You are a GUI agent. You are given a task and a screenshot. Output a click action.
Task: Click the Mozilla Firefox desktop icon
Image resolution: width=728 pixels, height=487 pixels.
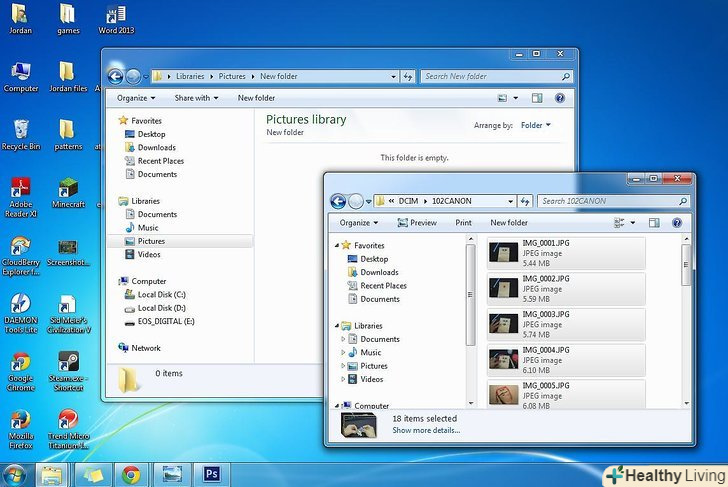pos(20,420)
